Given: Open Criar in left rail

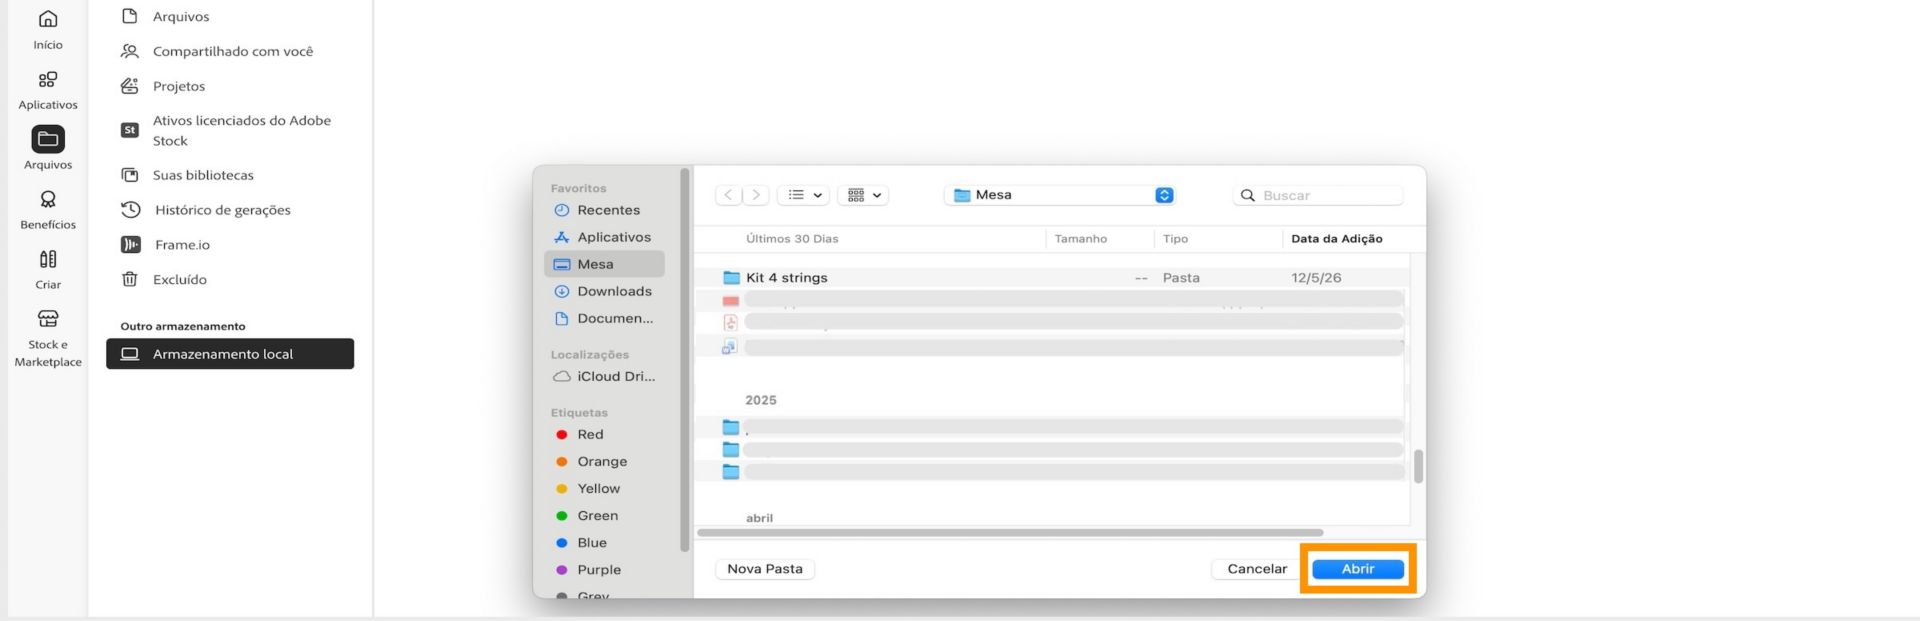Looking at the screenshot, I should click(x=47, y=269).
